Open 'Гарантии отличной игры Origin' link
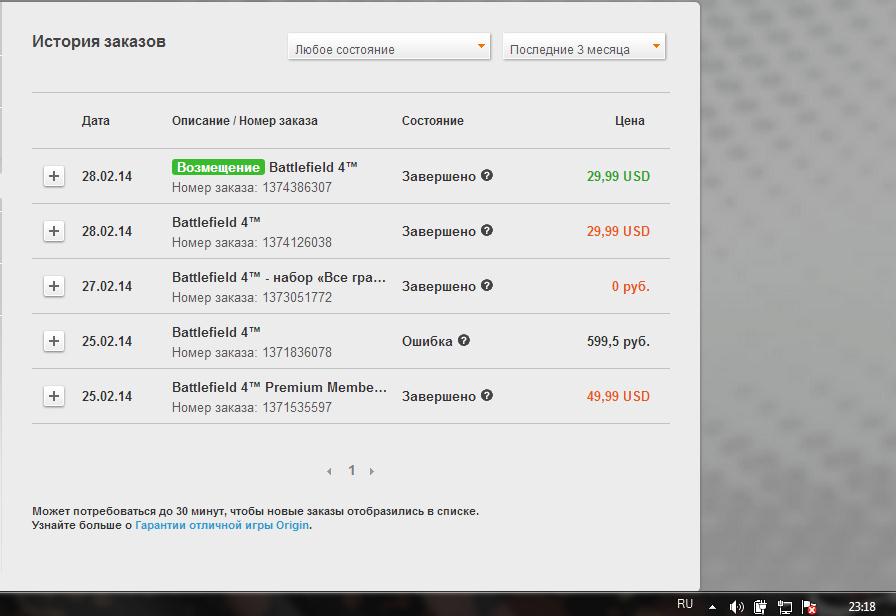 pyautogui.click(x=222, y=525)
